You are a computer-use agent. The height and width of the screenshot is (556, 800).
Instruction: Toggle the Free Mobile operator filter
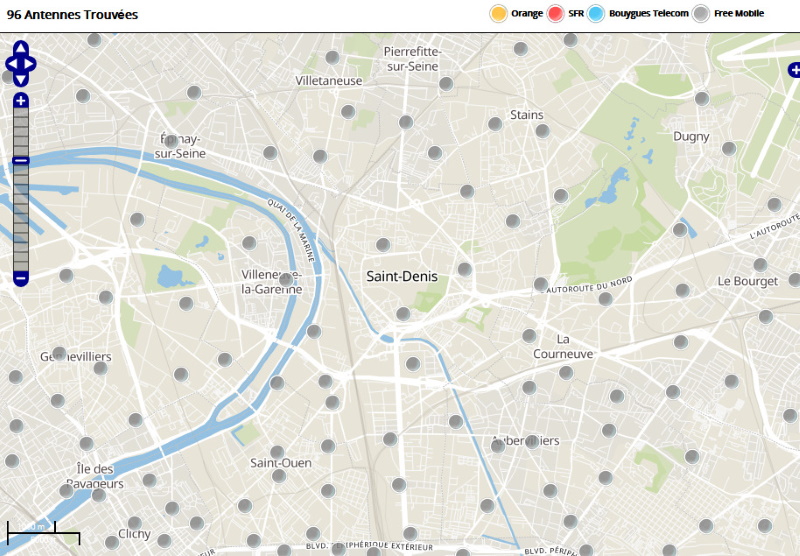pyautogui.click(x=702, y=13)
